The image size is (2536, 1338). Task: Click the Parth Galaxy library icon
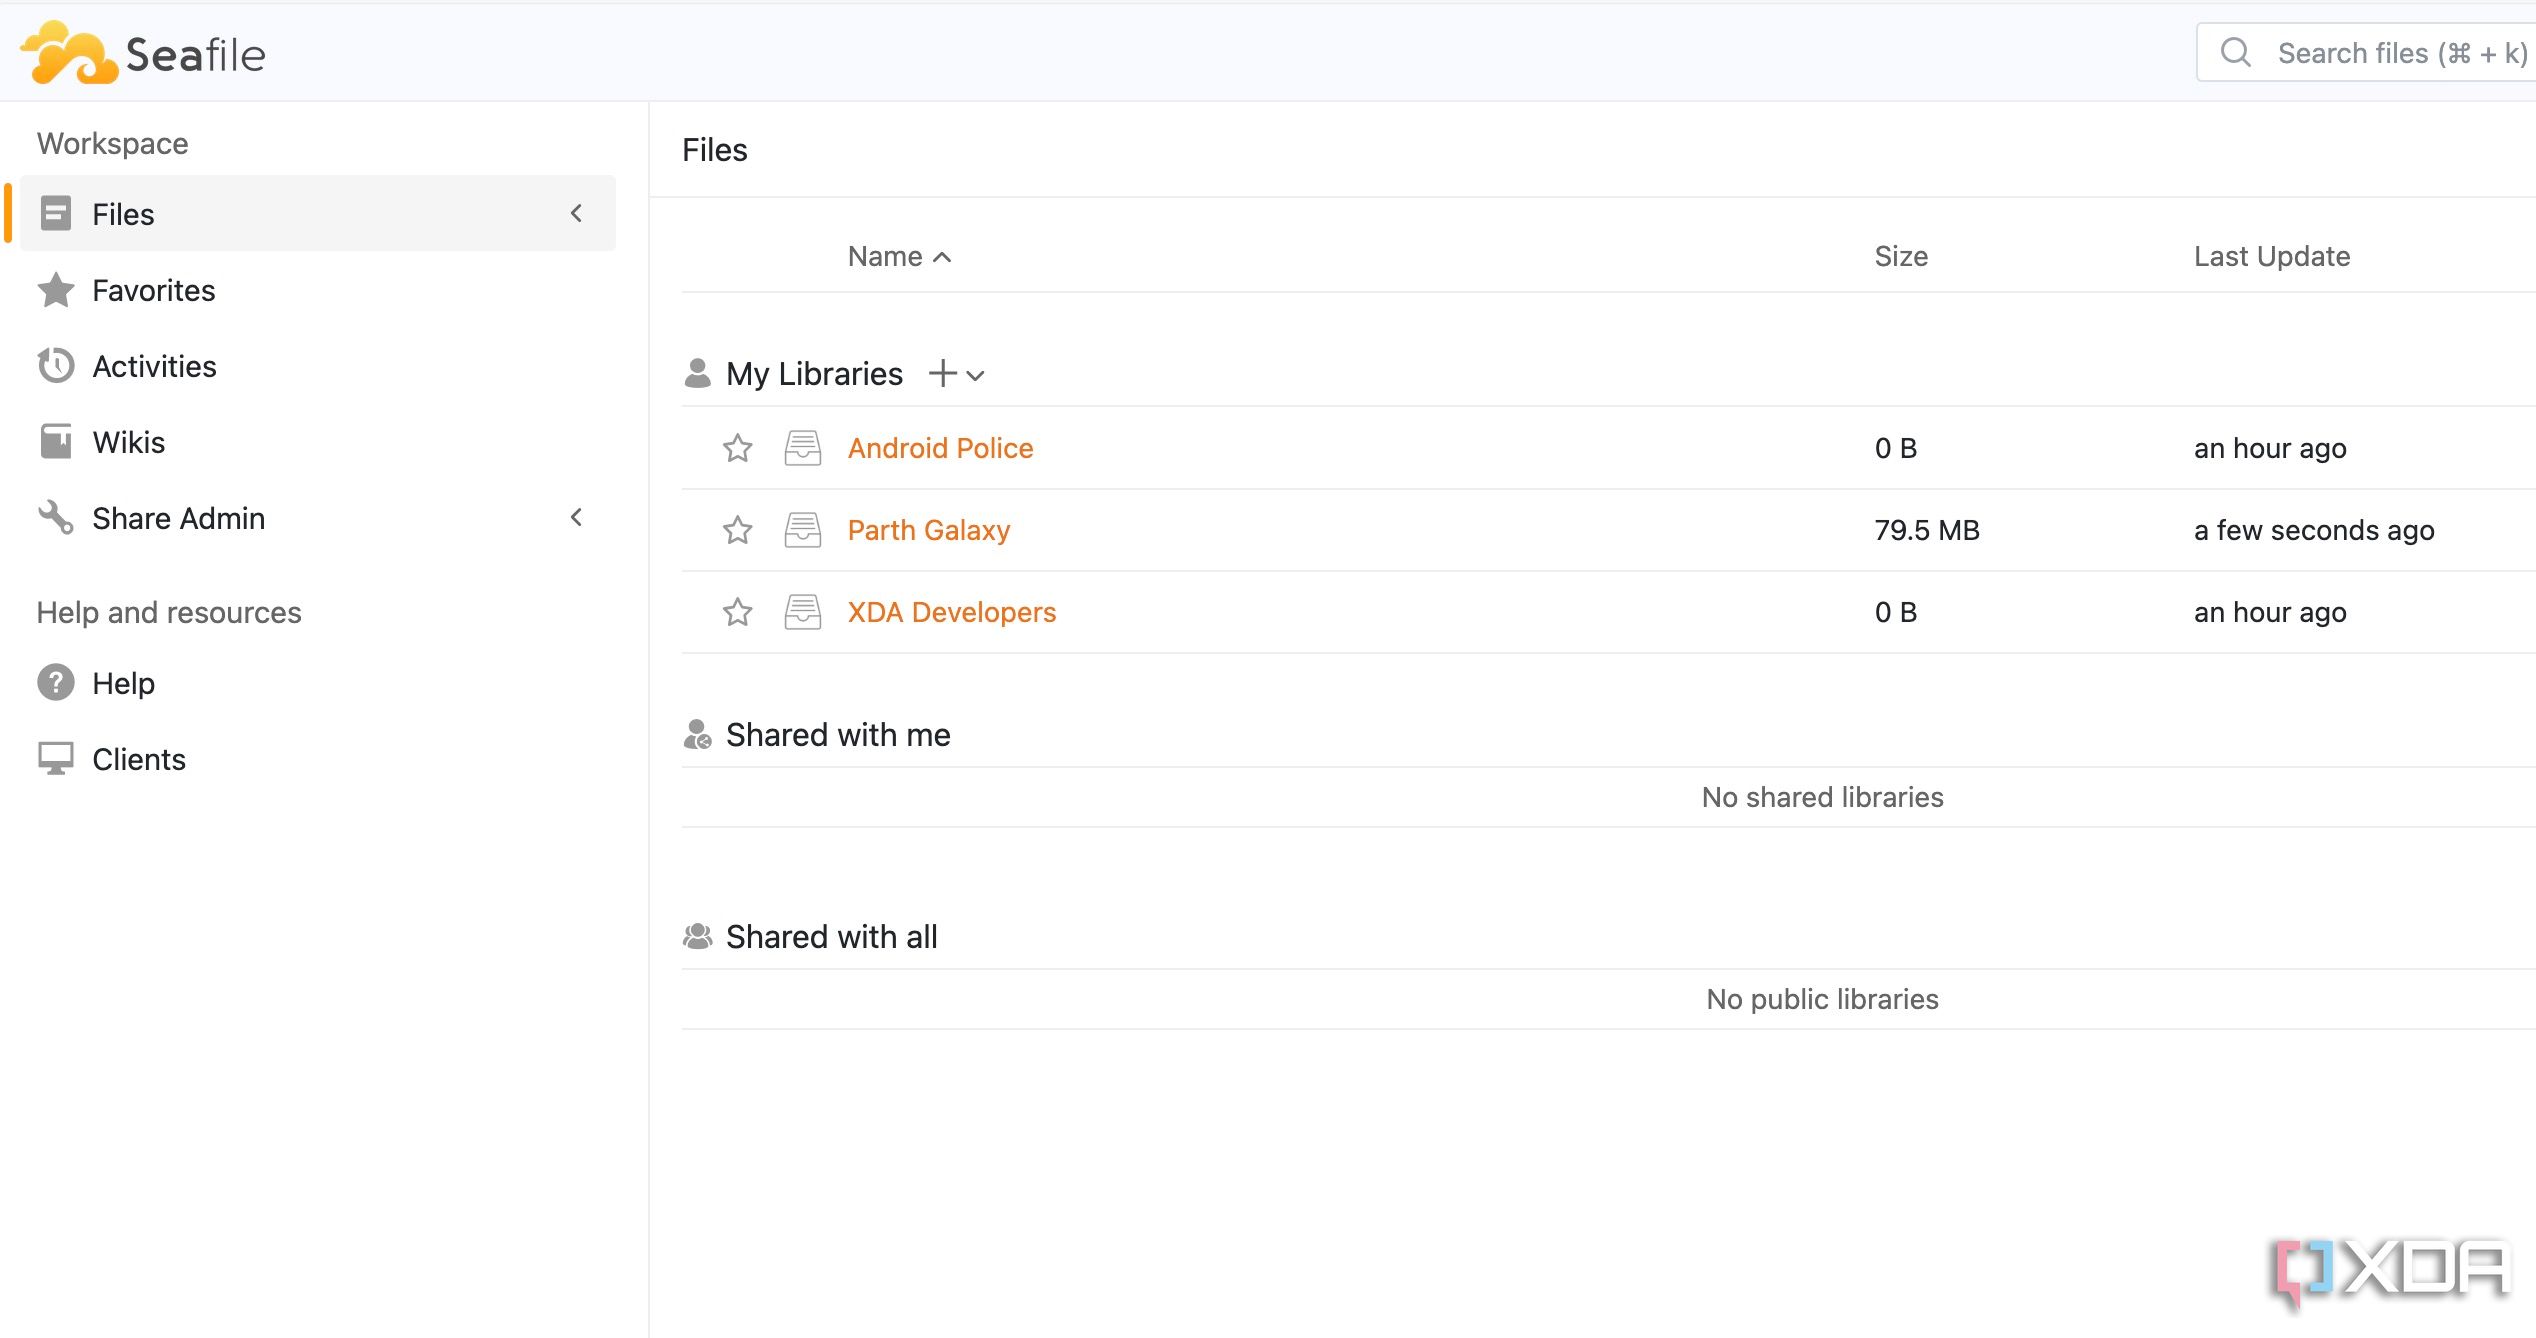pos(803,530)
